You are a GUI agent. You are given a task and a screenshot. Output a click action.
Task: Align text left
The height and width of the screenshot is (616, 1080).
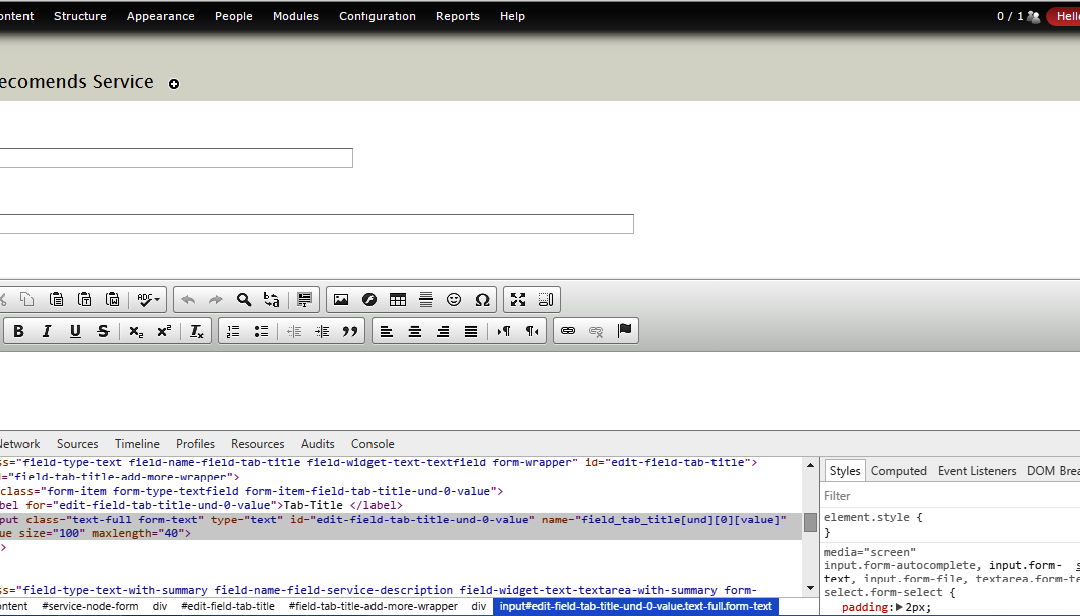pyautogui.click(x=386, y=331)
